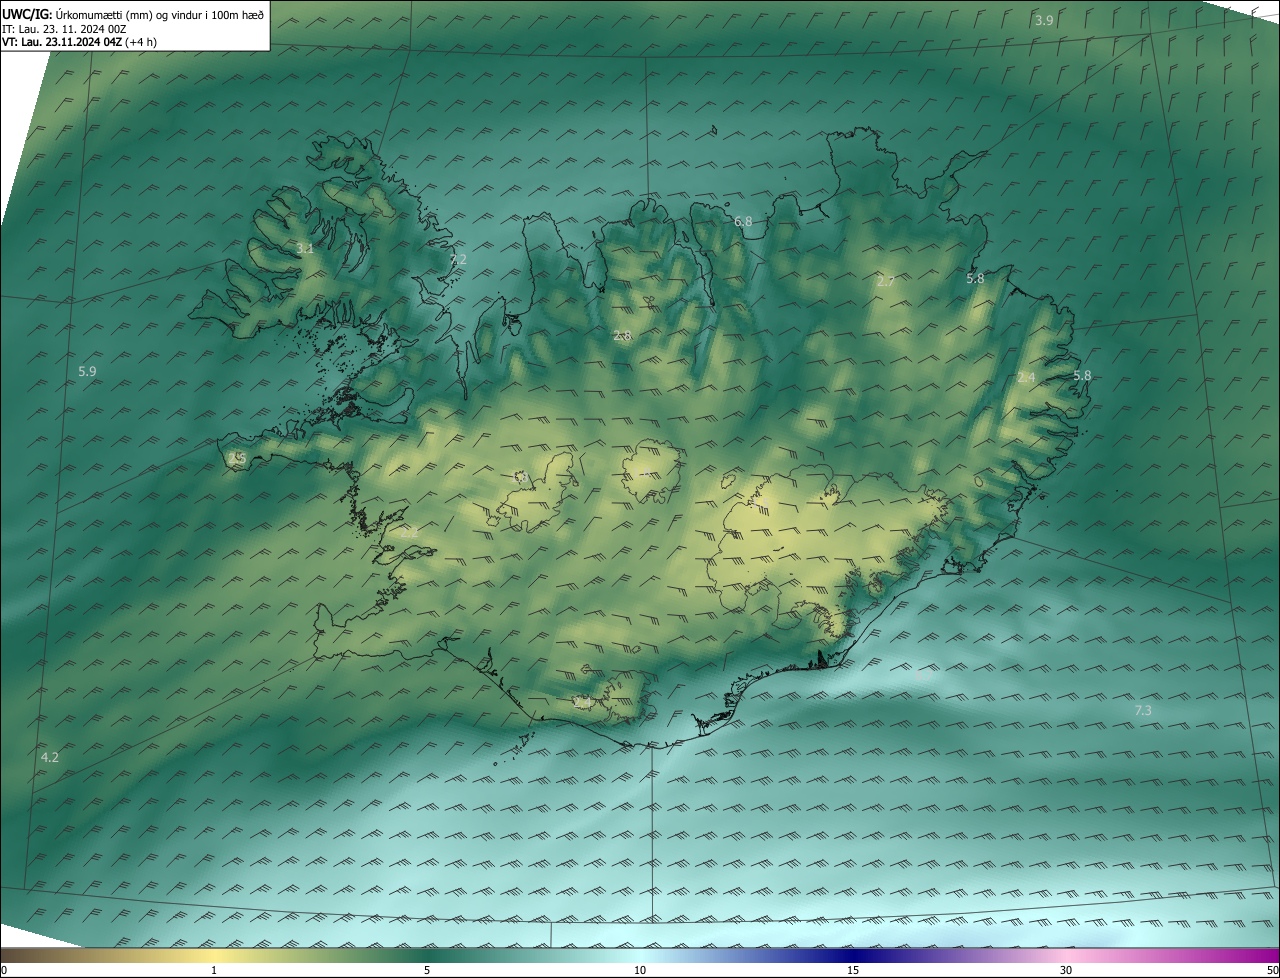The image size is (1280, 978).
Task: Click the 4.2 value on the map
Action: tap(50, 757)
